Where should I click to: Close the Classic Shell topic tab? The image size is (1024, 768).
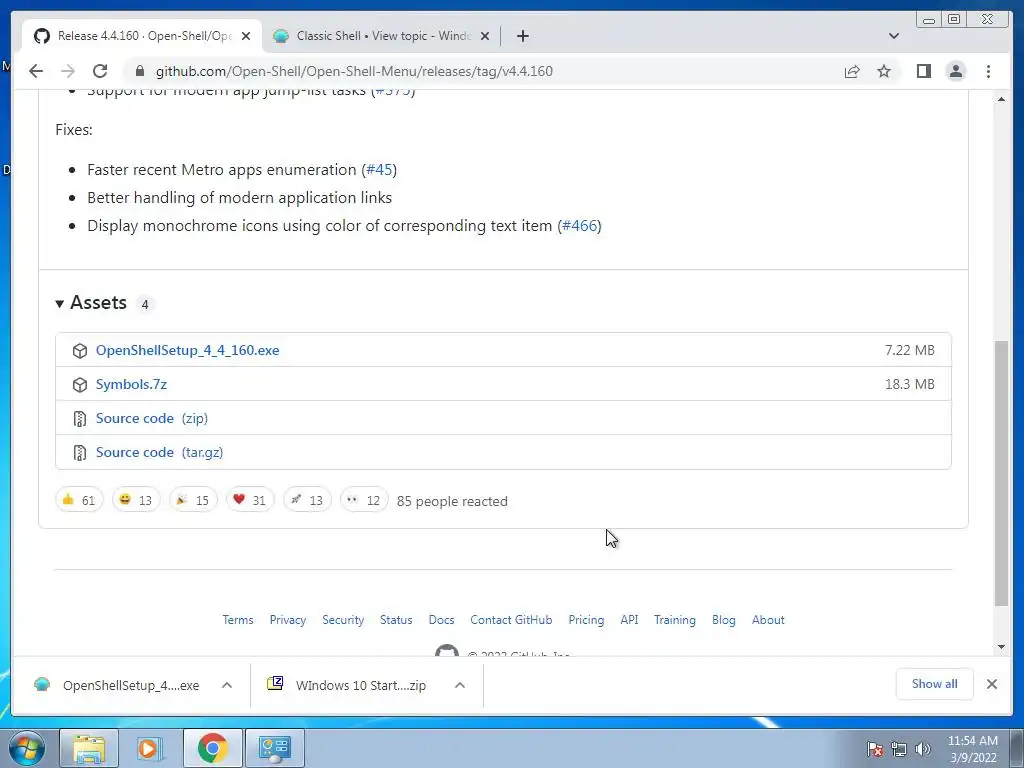[485, 36]
